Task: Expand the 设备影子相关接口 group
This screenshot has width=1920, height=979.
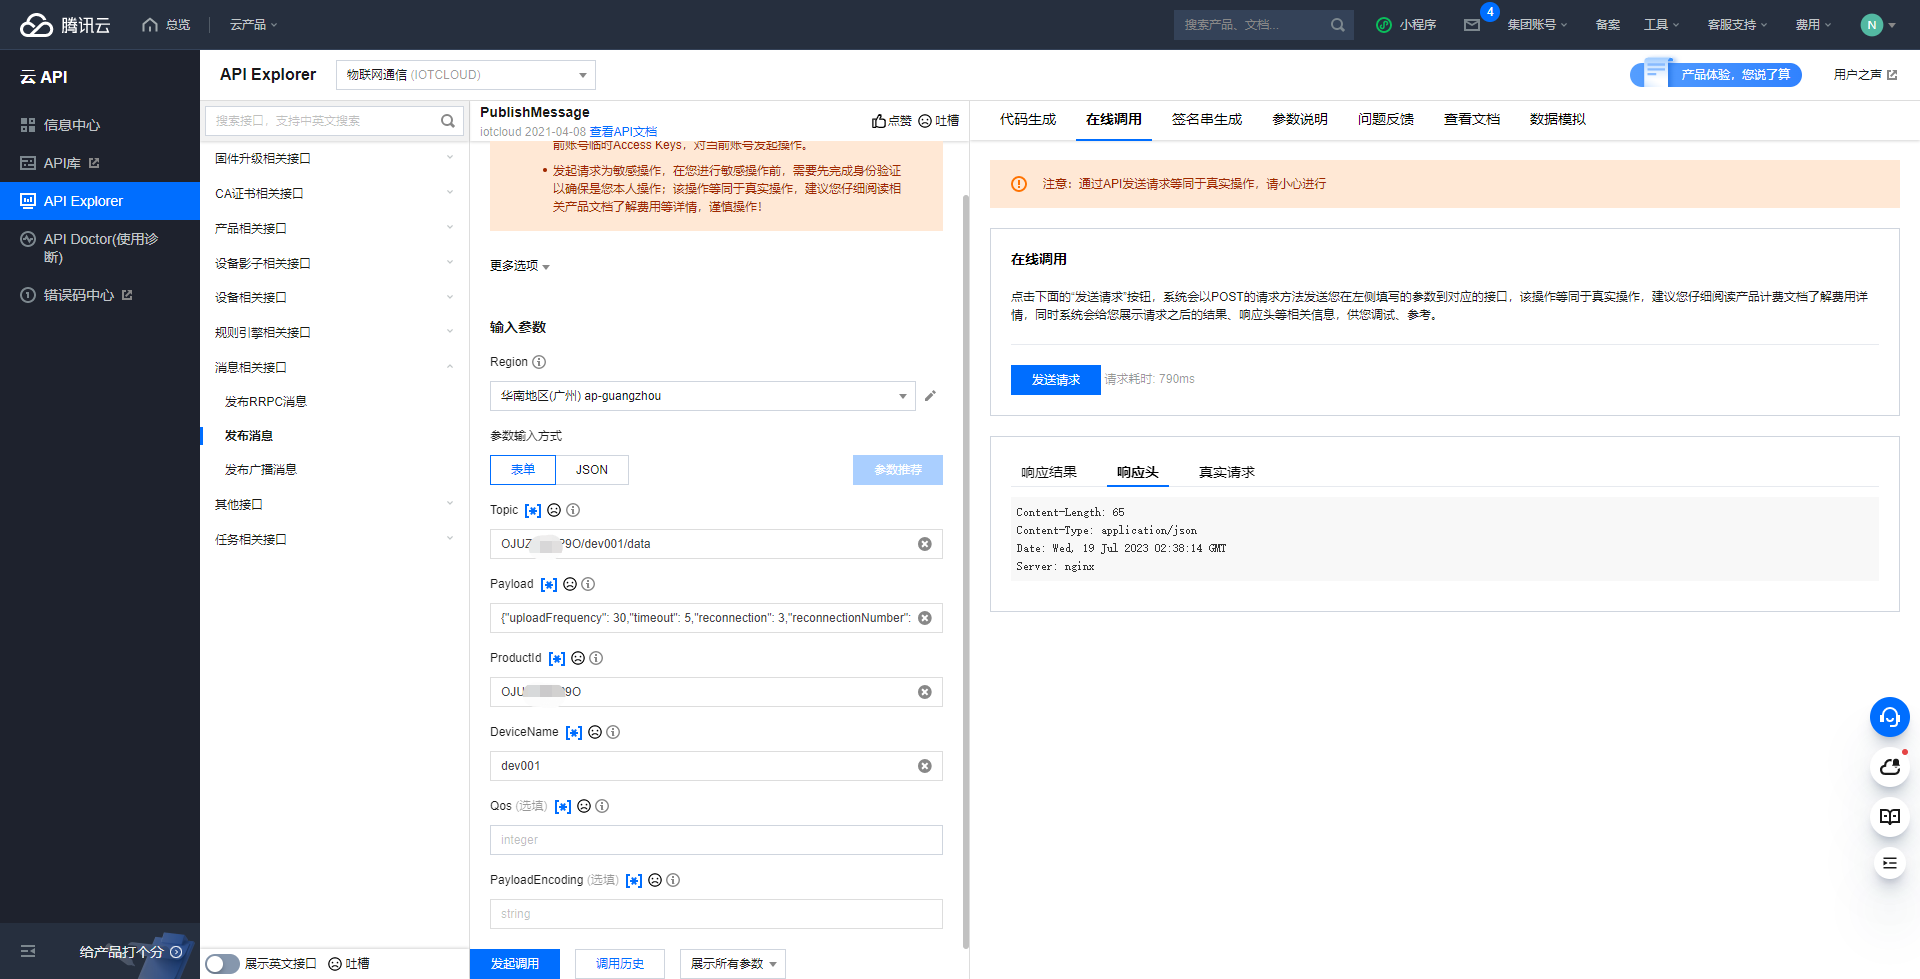Action: pos(334,263)
